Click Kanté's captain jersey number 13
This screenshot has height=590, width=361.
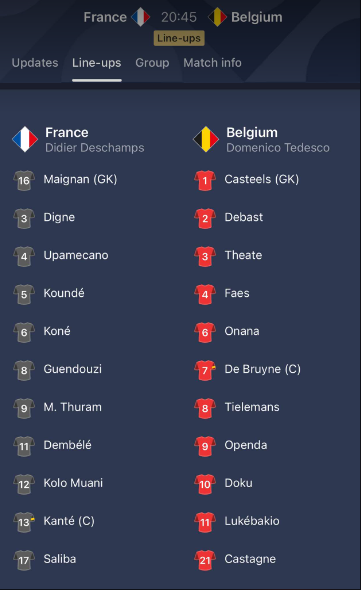(24, 522)
